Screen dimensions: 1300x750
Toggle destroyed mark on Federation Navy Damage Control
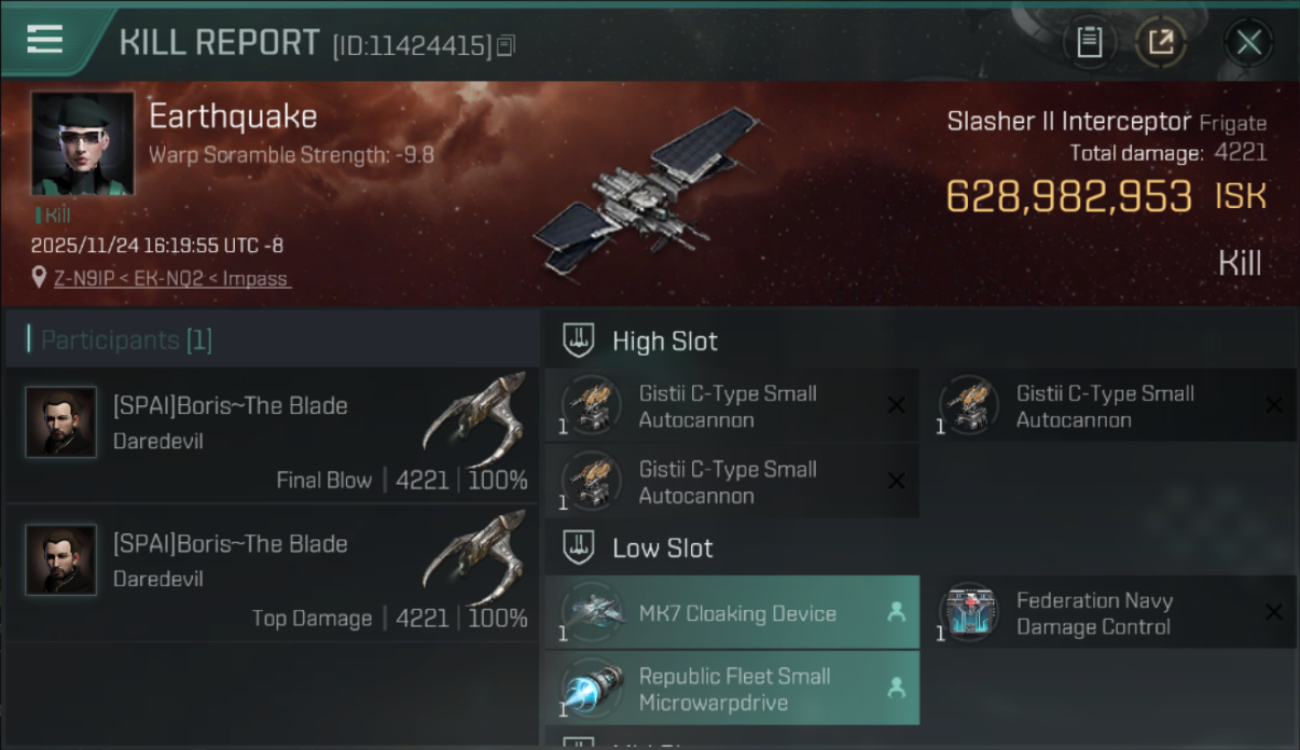coord(1274,612)
